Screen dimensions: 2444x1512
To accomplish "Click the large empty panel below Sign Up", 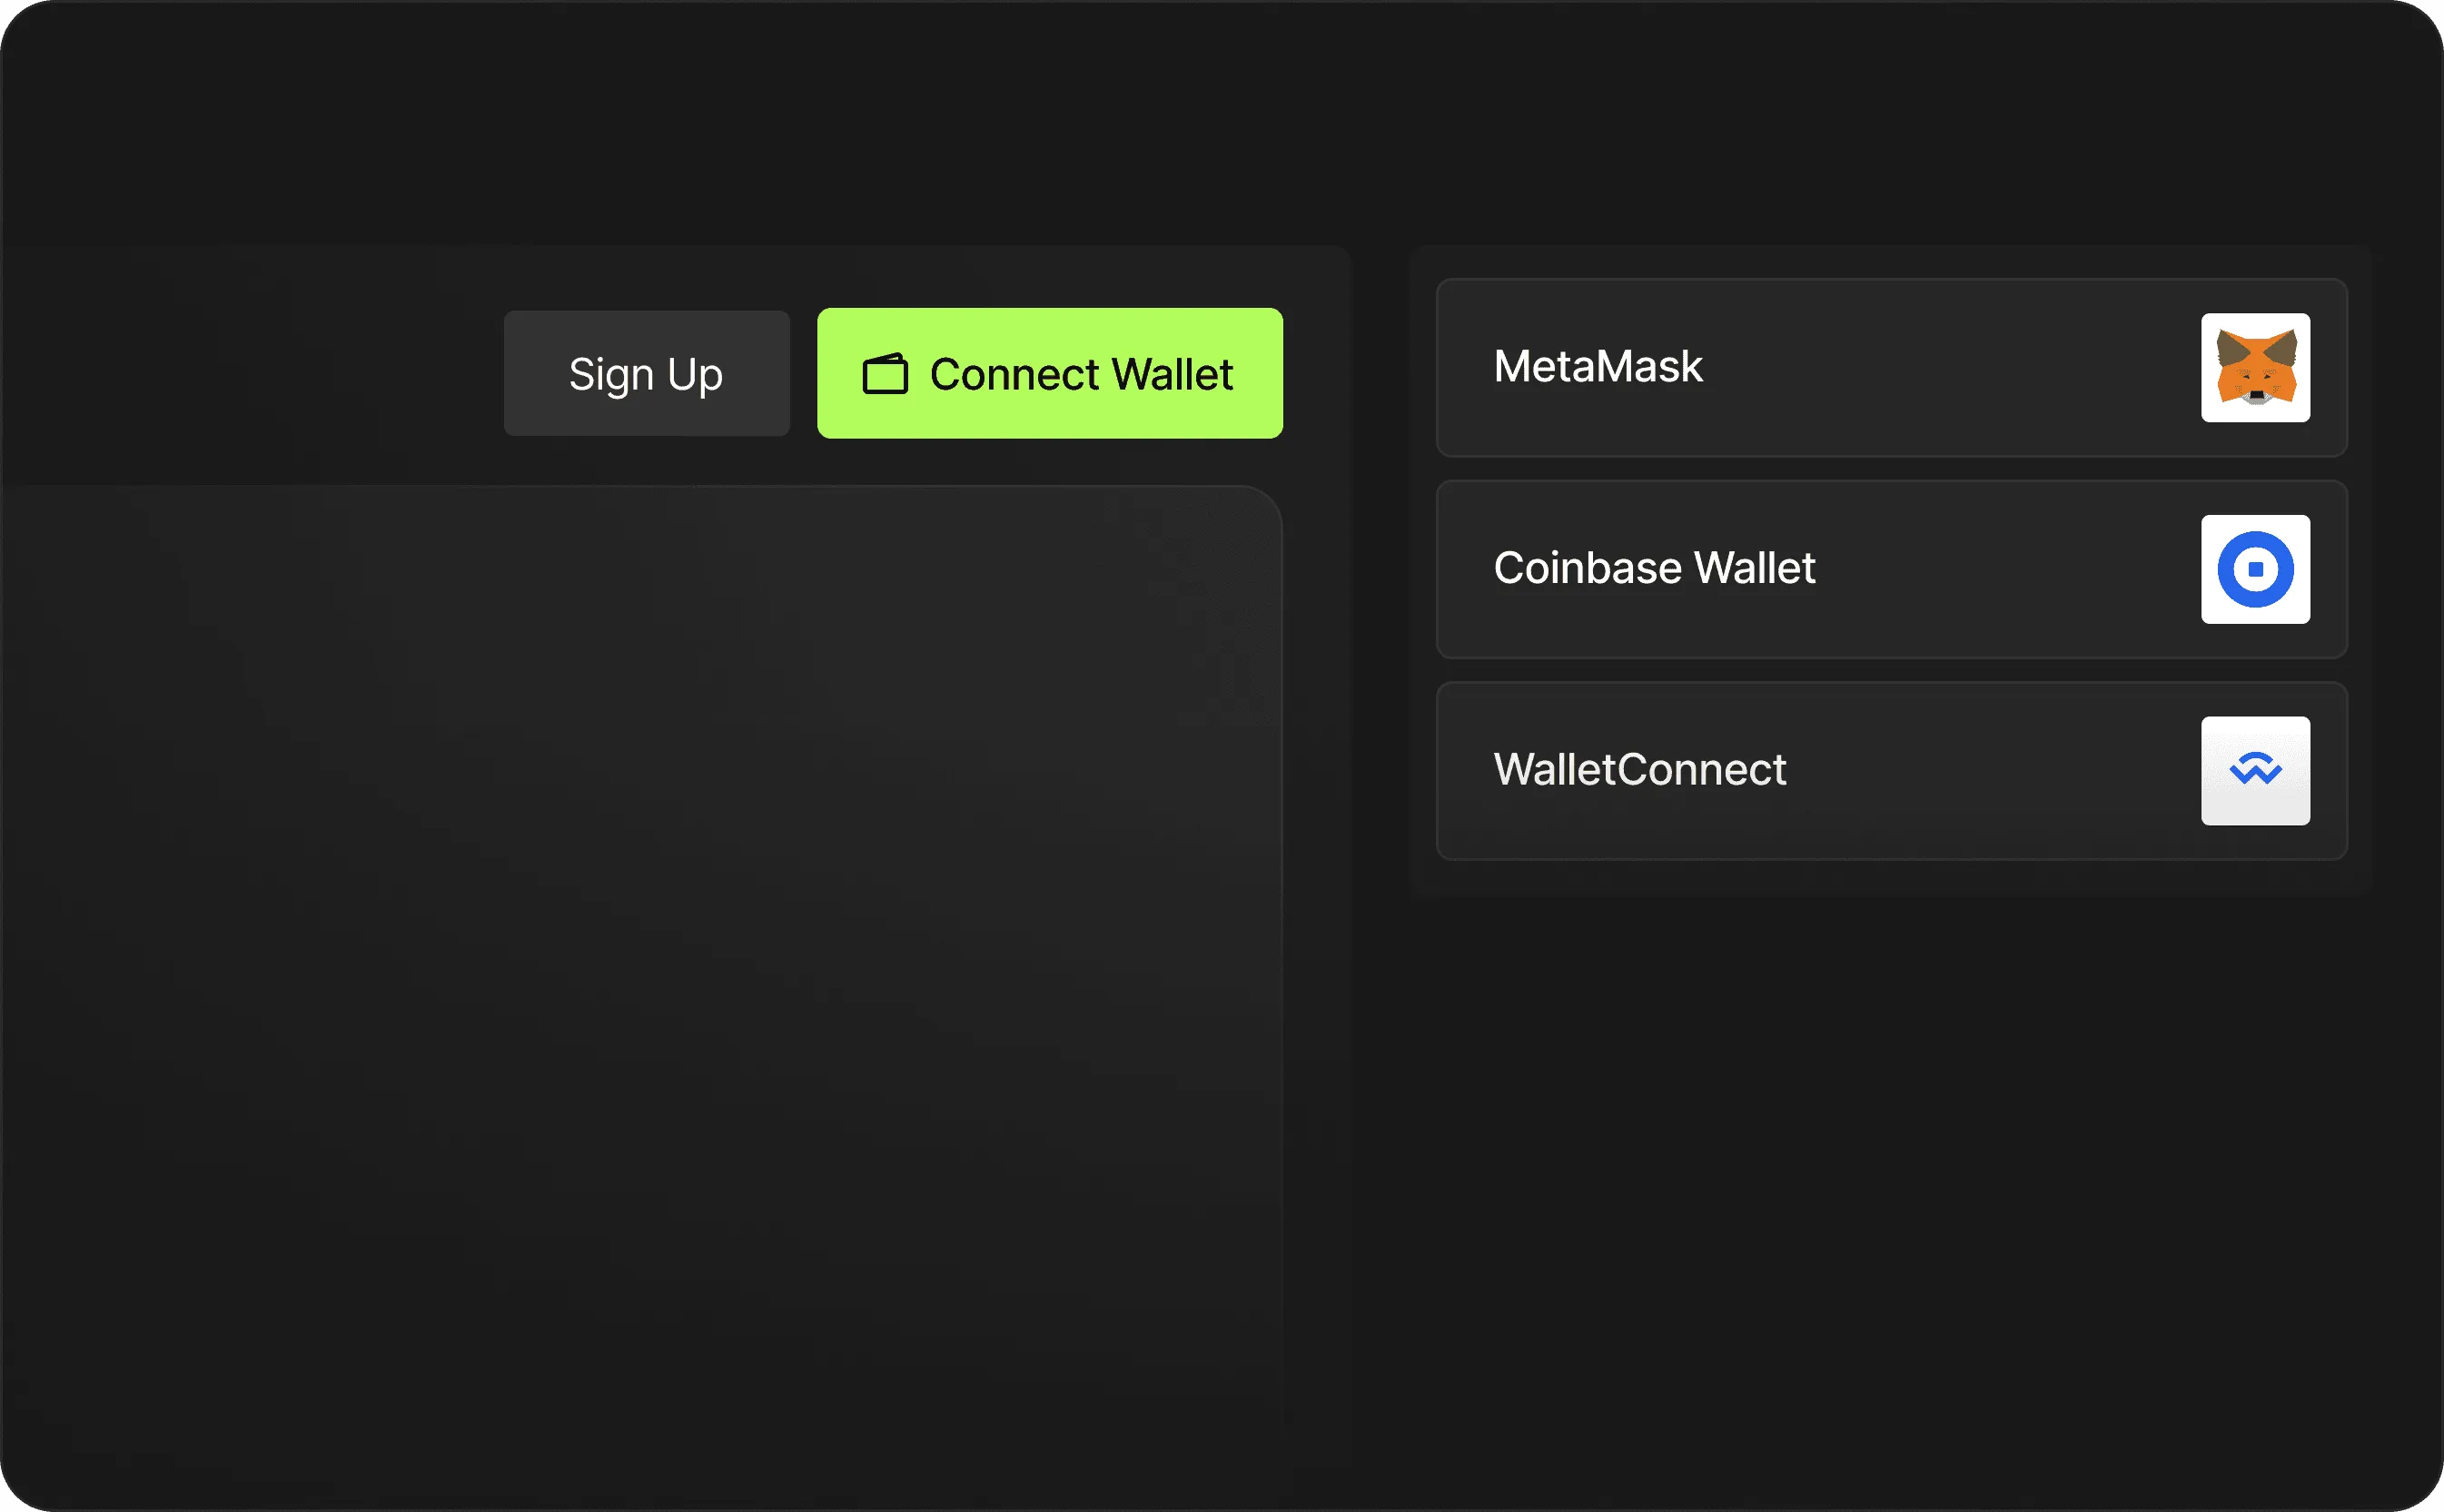I will coord(640,950).
